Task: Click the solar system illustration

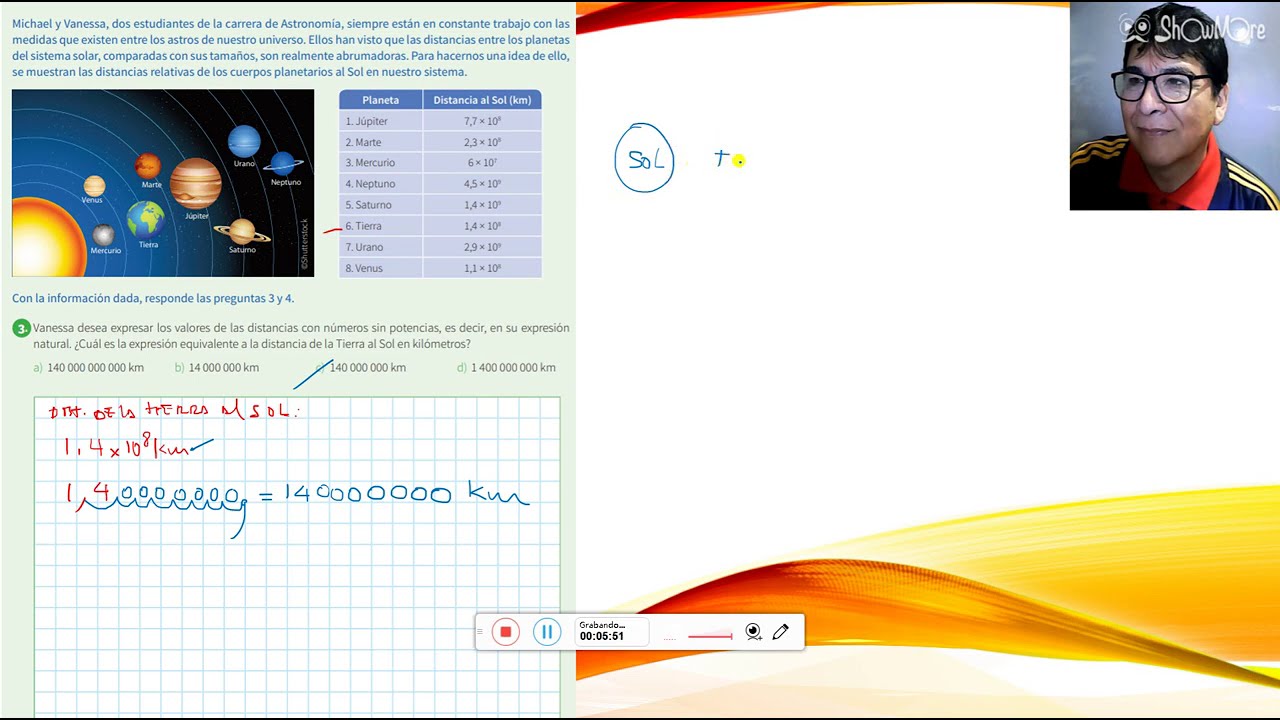Action: [x=163, y=183]
